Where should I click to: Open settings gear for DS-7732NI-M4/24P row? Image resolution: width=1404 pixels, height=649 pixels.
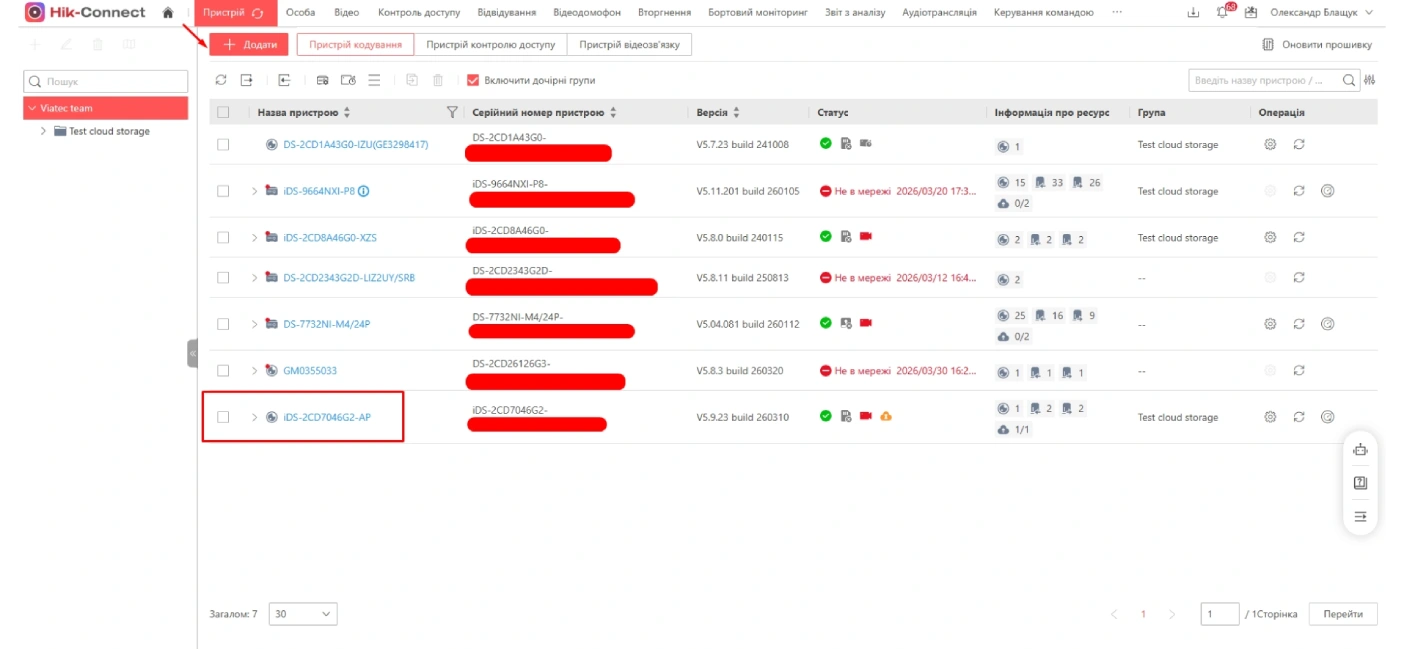click(x=1270, y=324)
